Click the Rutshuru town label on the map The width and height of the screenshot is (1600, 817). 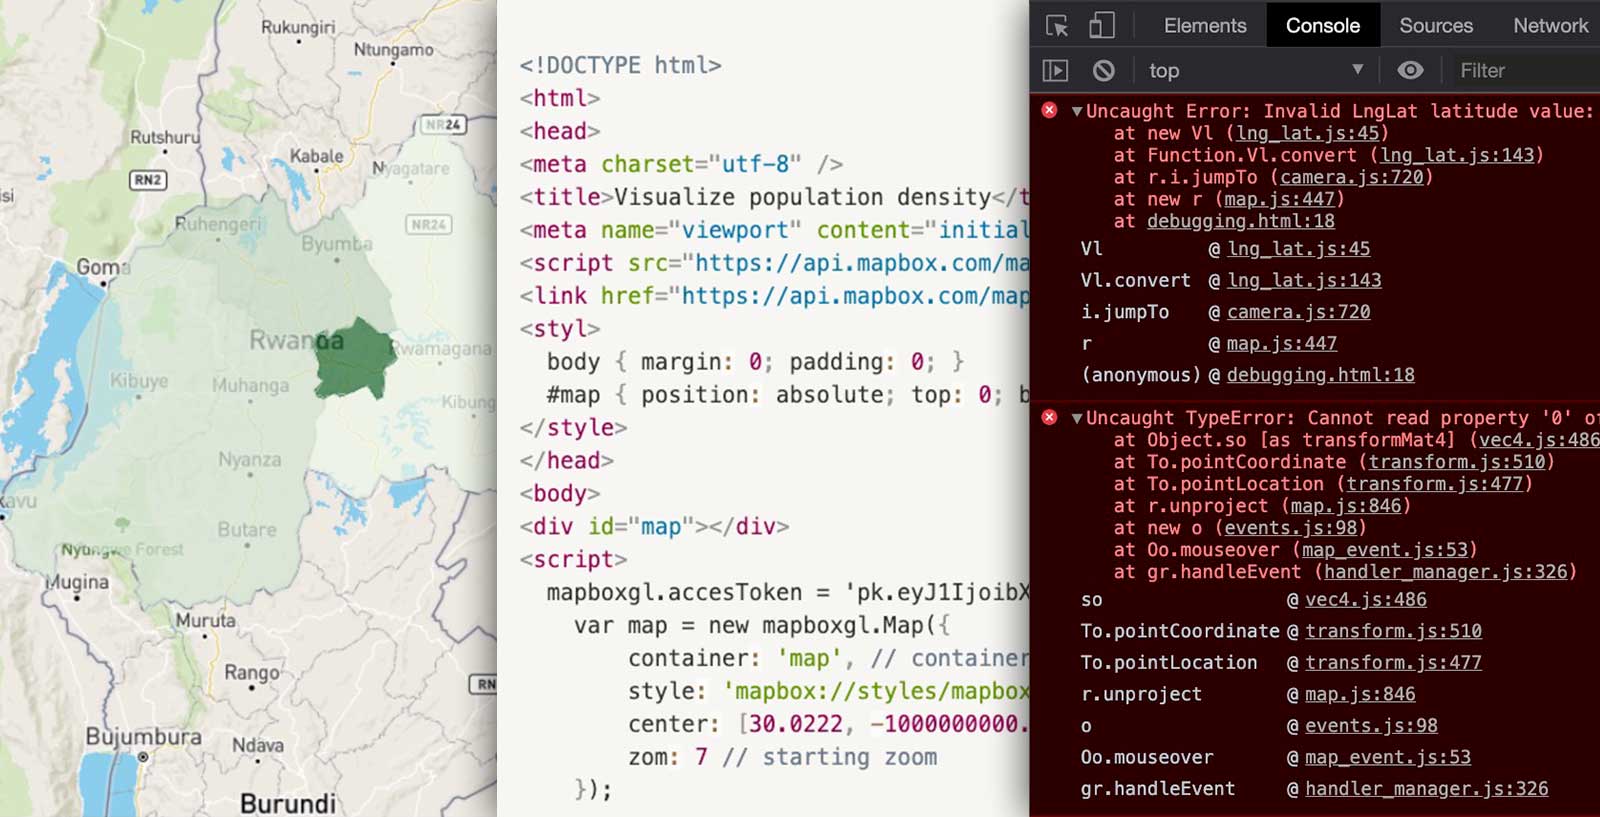click(x=165, y=137)
